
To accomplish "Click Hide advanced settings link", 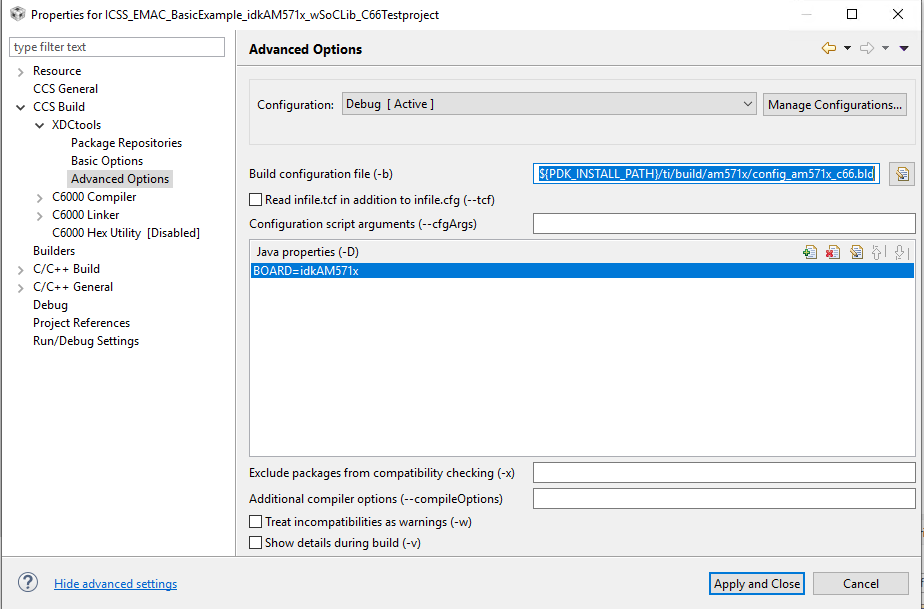I will tap(116, 584).
